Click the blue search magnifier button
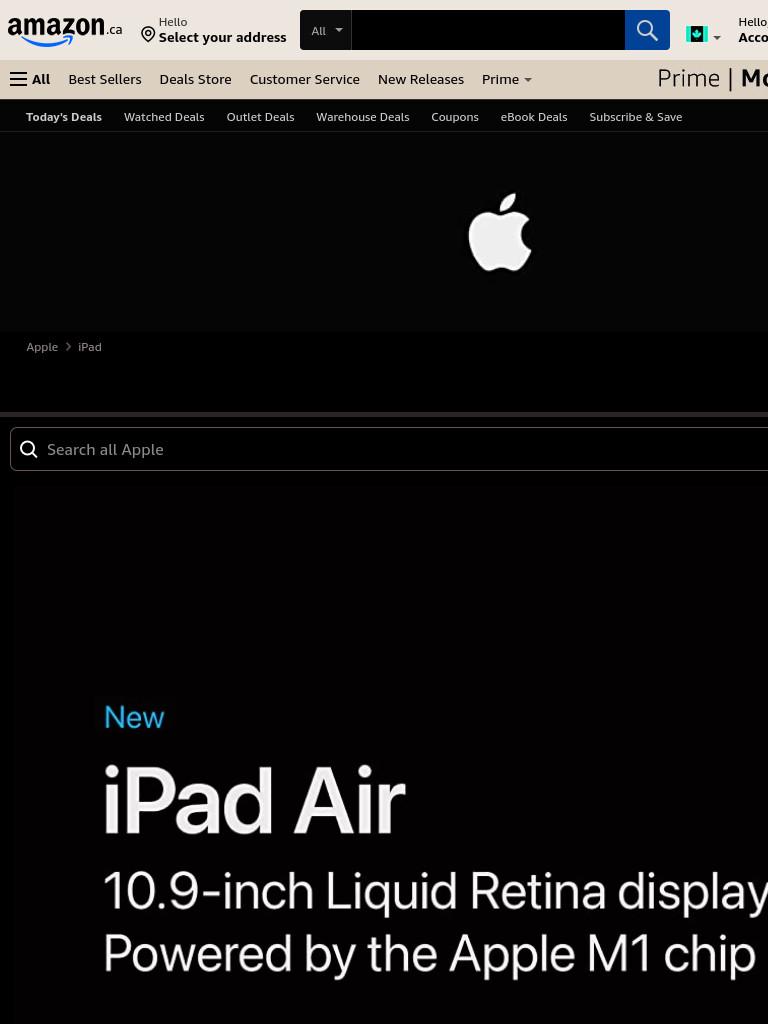Viewport: 768px width, 1024px height. click(647, 30)
